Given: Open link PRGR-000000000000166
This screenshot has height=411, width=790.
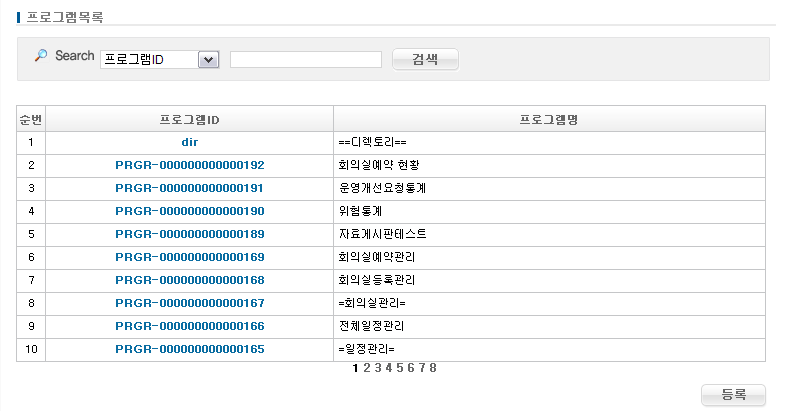Looking at the screenshot, I should tap(189, 326).
